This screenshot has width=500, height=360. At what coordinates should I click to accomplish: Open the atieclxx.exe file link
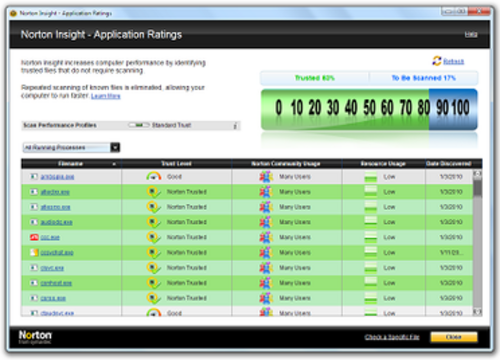coord(55,192)
